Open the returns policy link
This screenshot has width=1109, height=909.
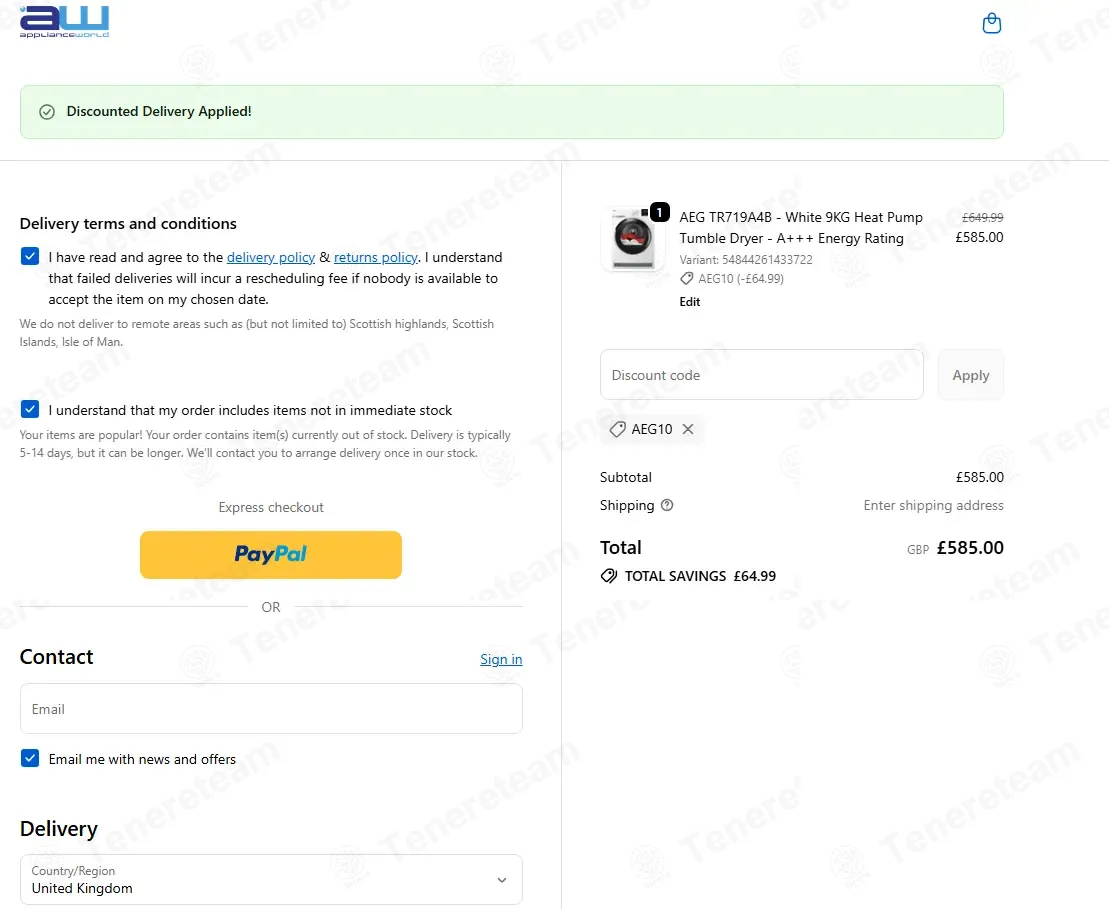pyautogui.click(x=375, y=257)
